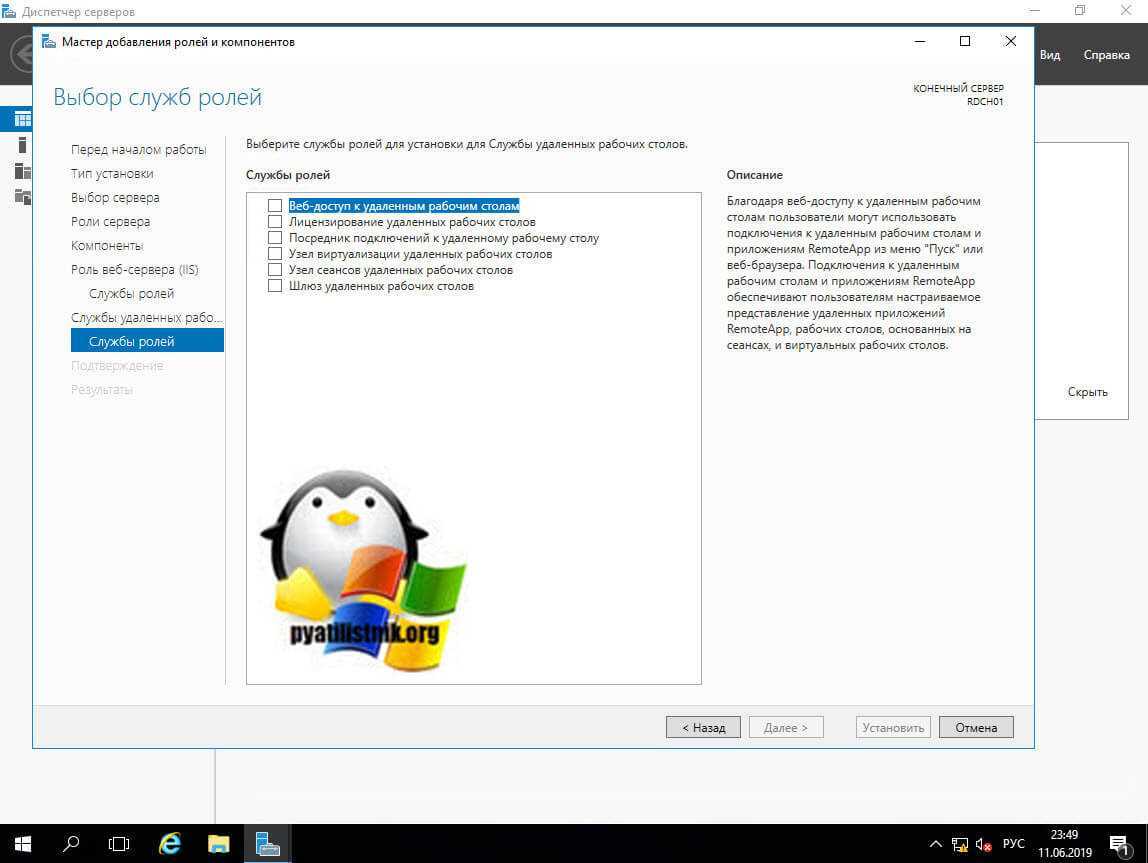Go to the "Роли сервера" wizard step
Image resolution: width=1148 pixels, height=863 pixels.
[110, 221]
